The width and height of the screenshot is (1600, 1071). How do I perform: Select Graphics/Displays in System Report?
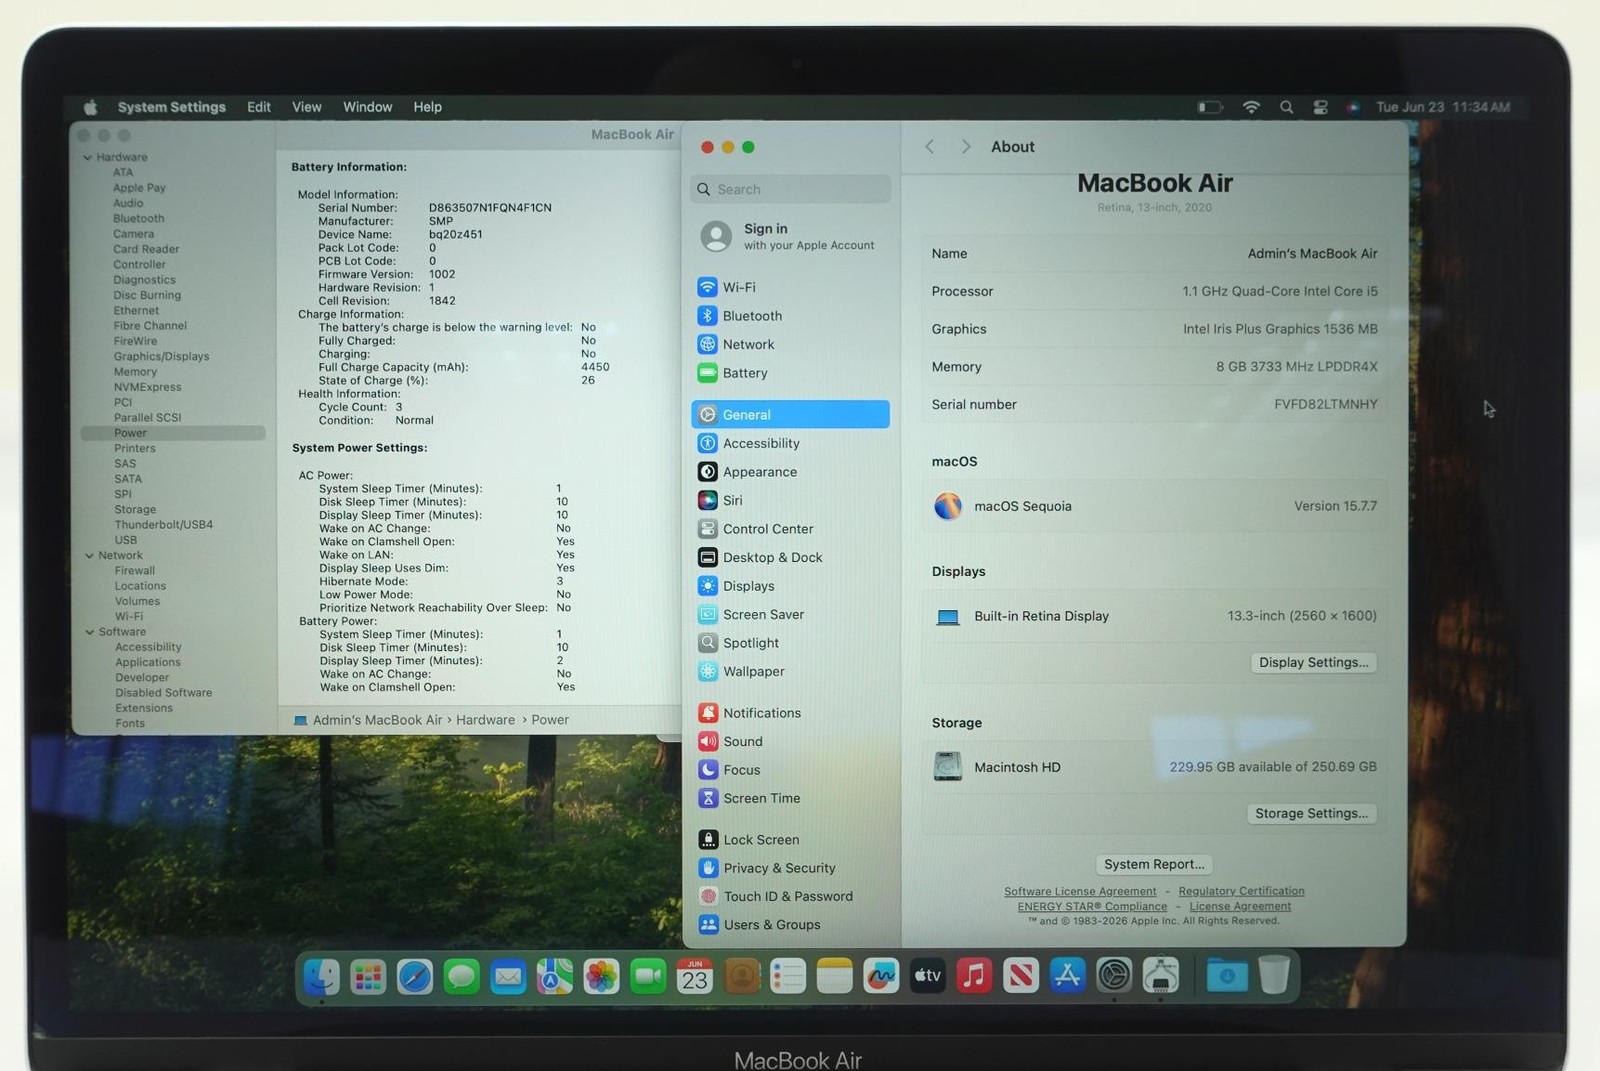(x=161, y=357)
